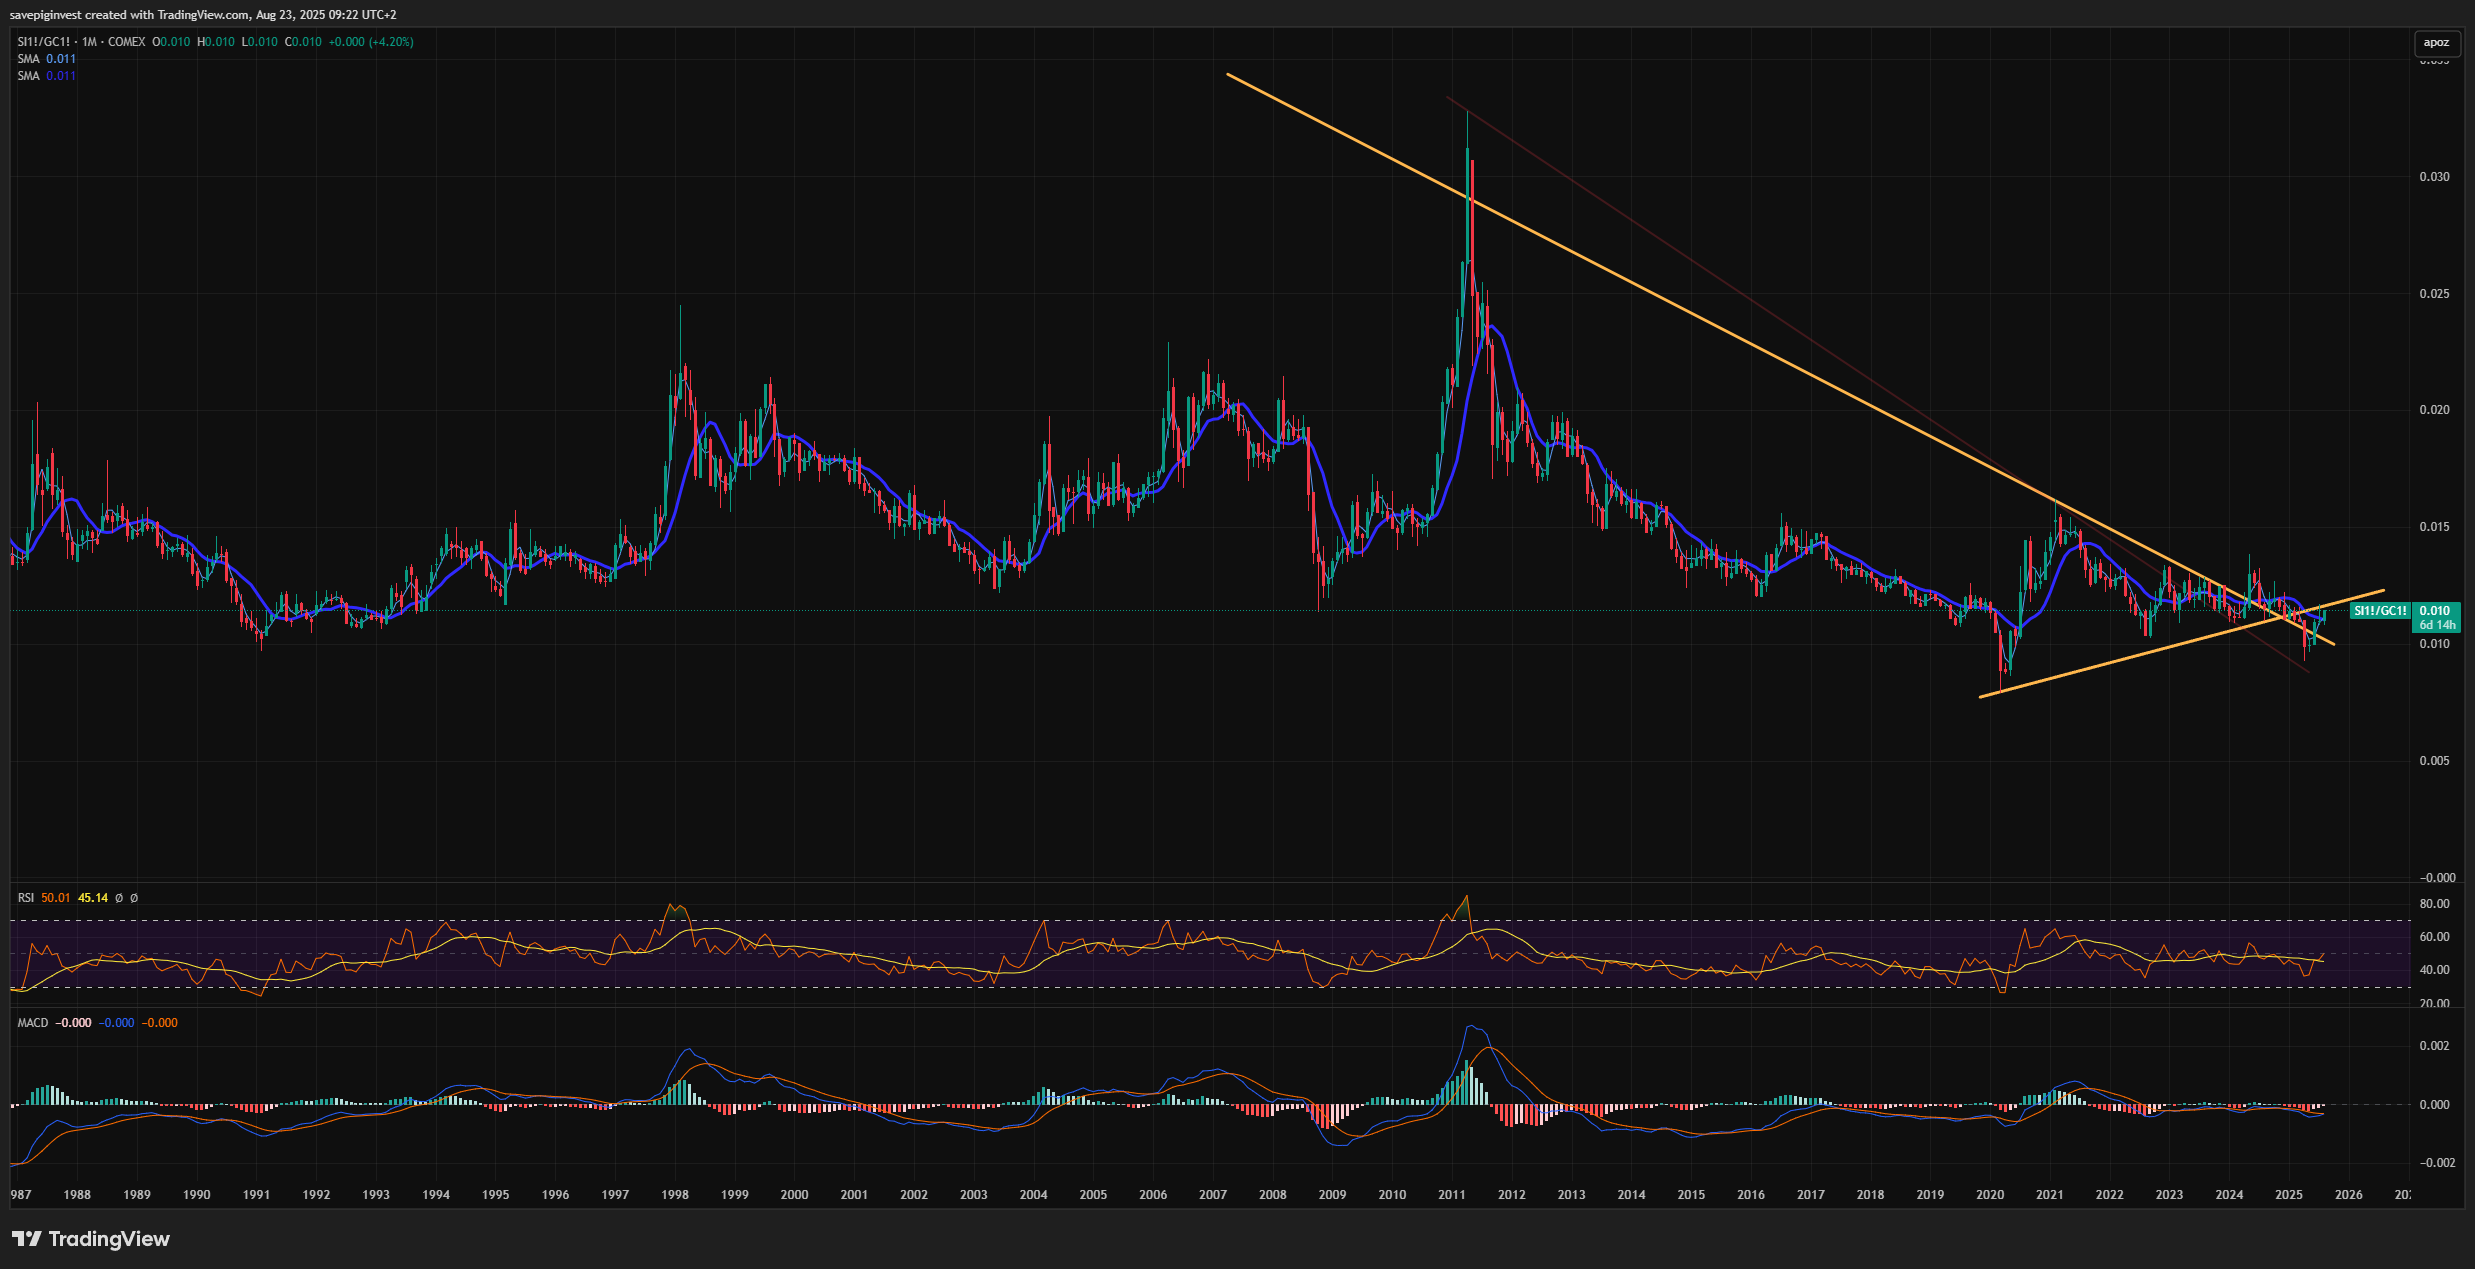Click the 2011 label on time axis

tap(1452, 1195)
